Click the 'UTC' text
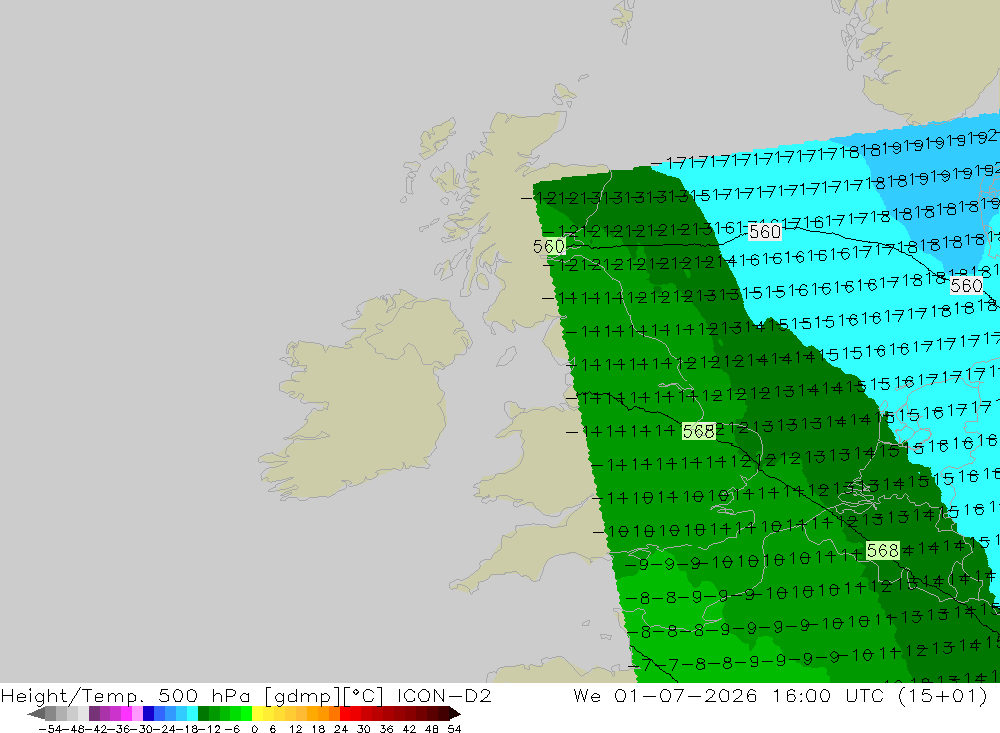Screen dimensions: 1000x733 (865, 695)
